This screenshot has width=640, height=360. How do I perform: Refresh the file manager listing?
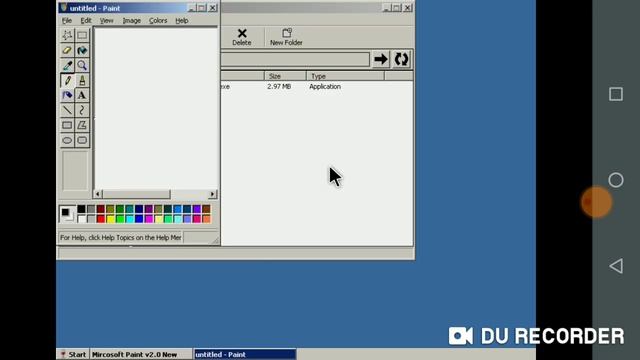tap(401, 59)
